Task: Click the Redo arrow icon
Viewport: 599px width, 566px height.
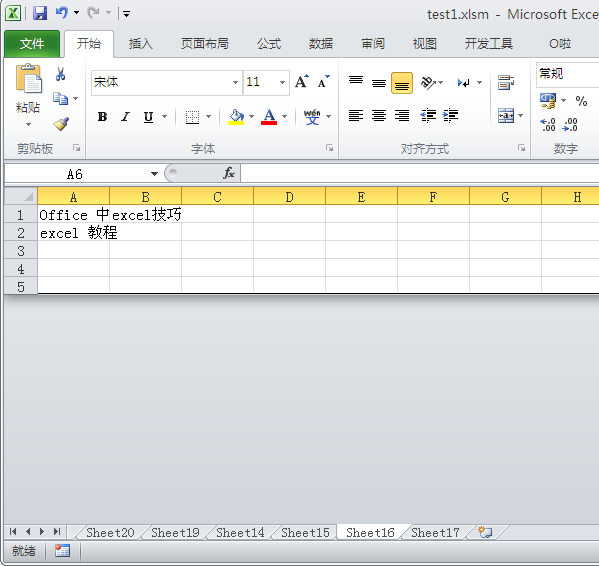Action: pos(93,13)
